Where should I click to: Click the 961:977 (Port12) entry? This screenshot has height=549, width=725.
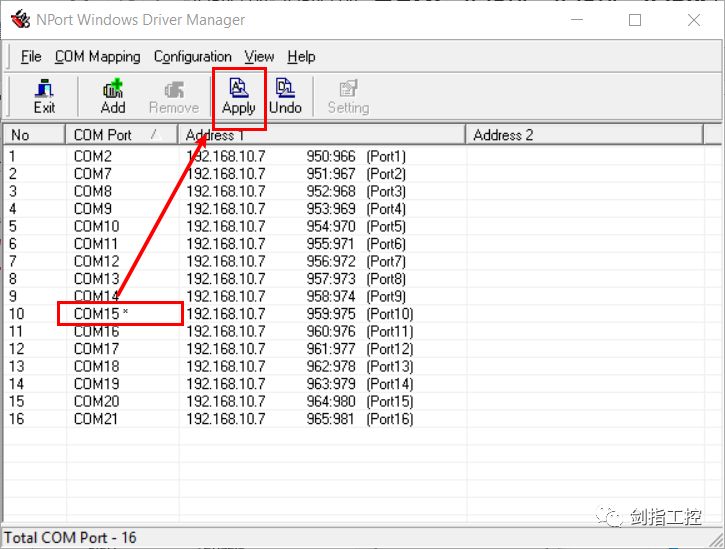click(360, 349)
